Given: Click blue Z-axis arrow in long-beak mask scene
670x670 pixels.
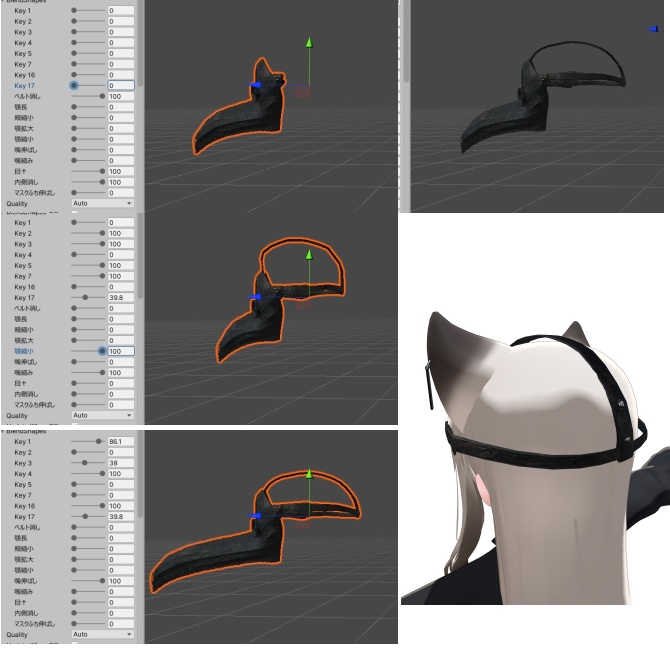Looking at the screenshot, I should (255, 516).
